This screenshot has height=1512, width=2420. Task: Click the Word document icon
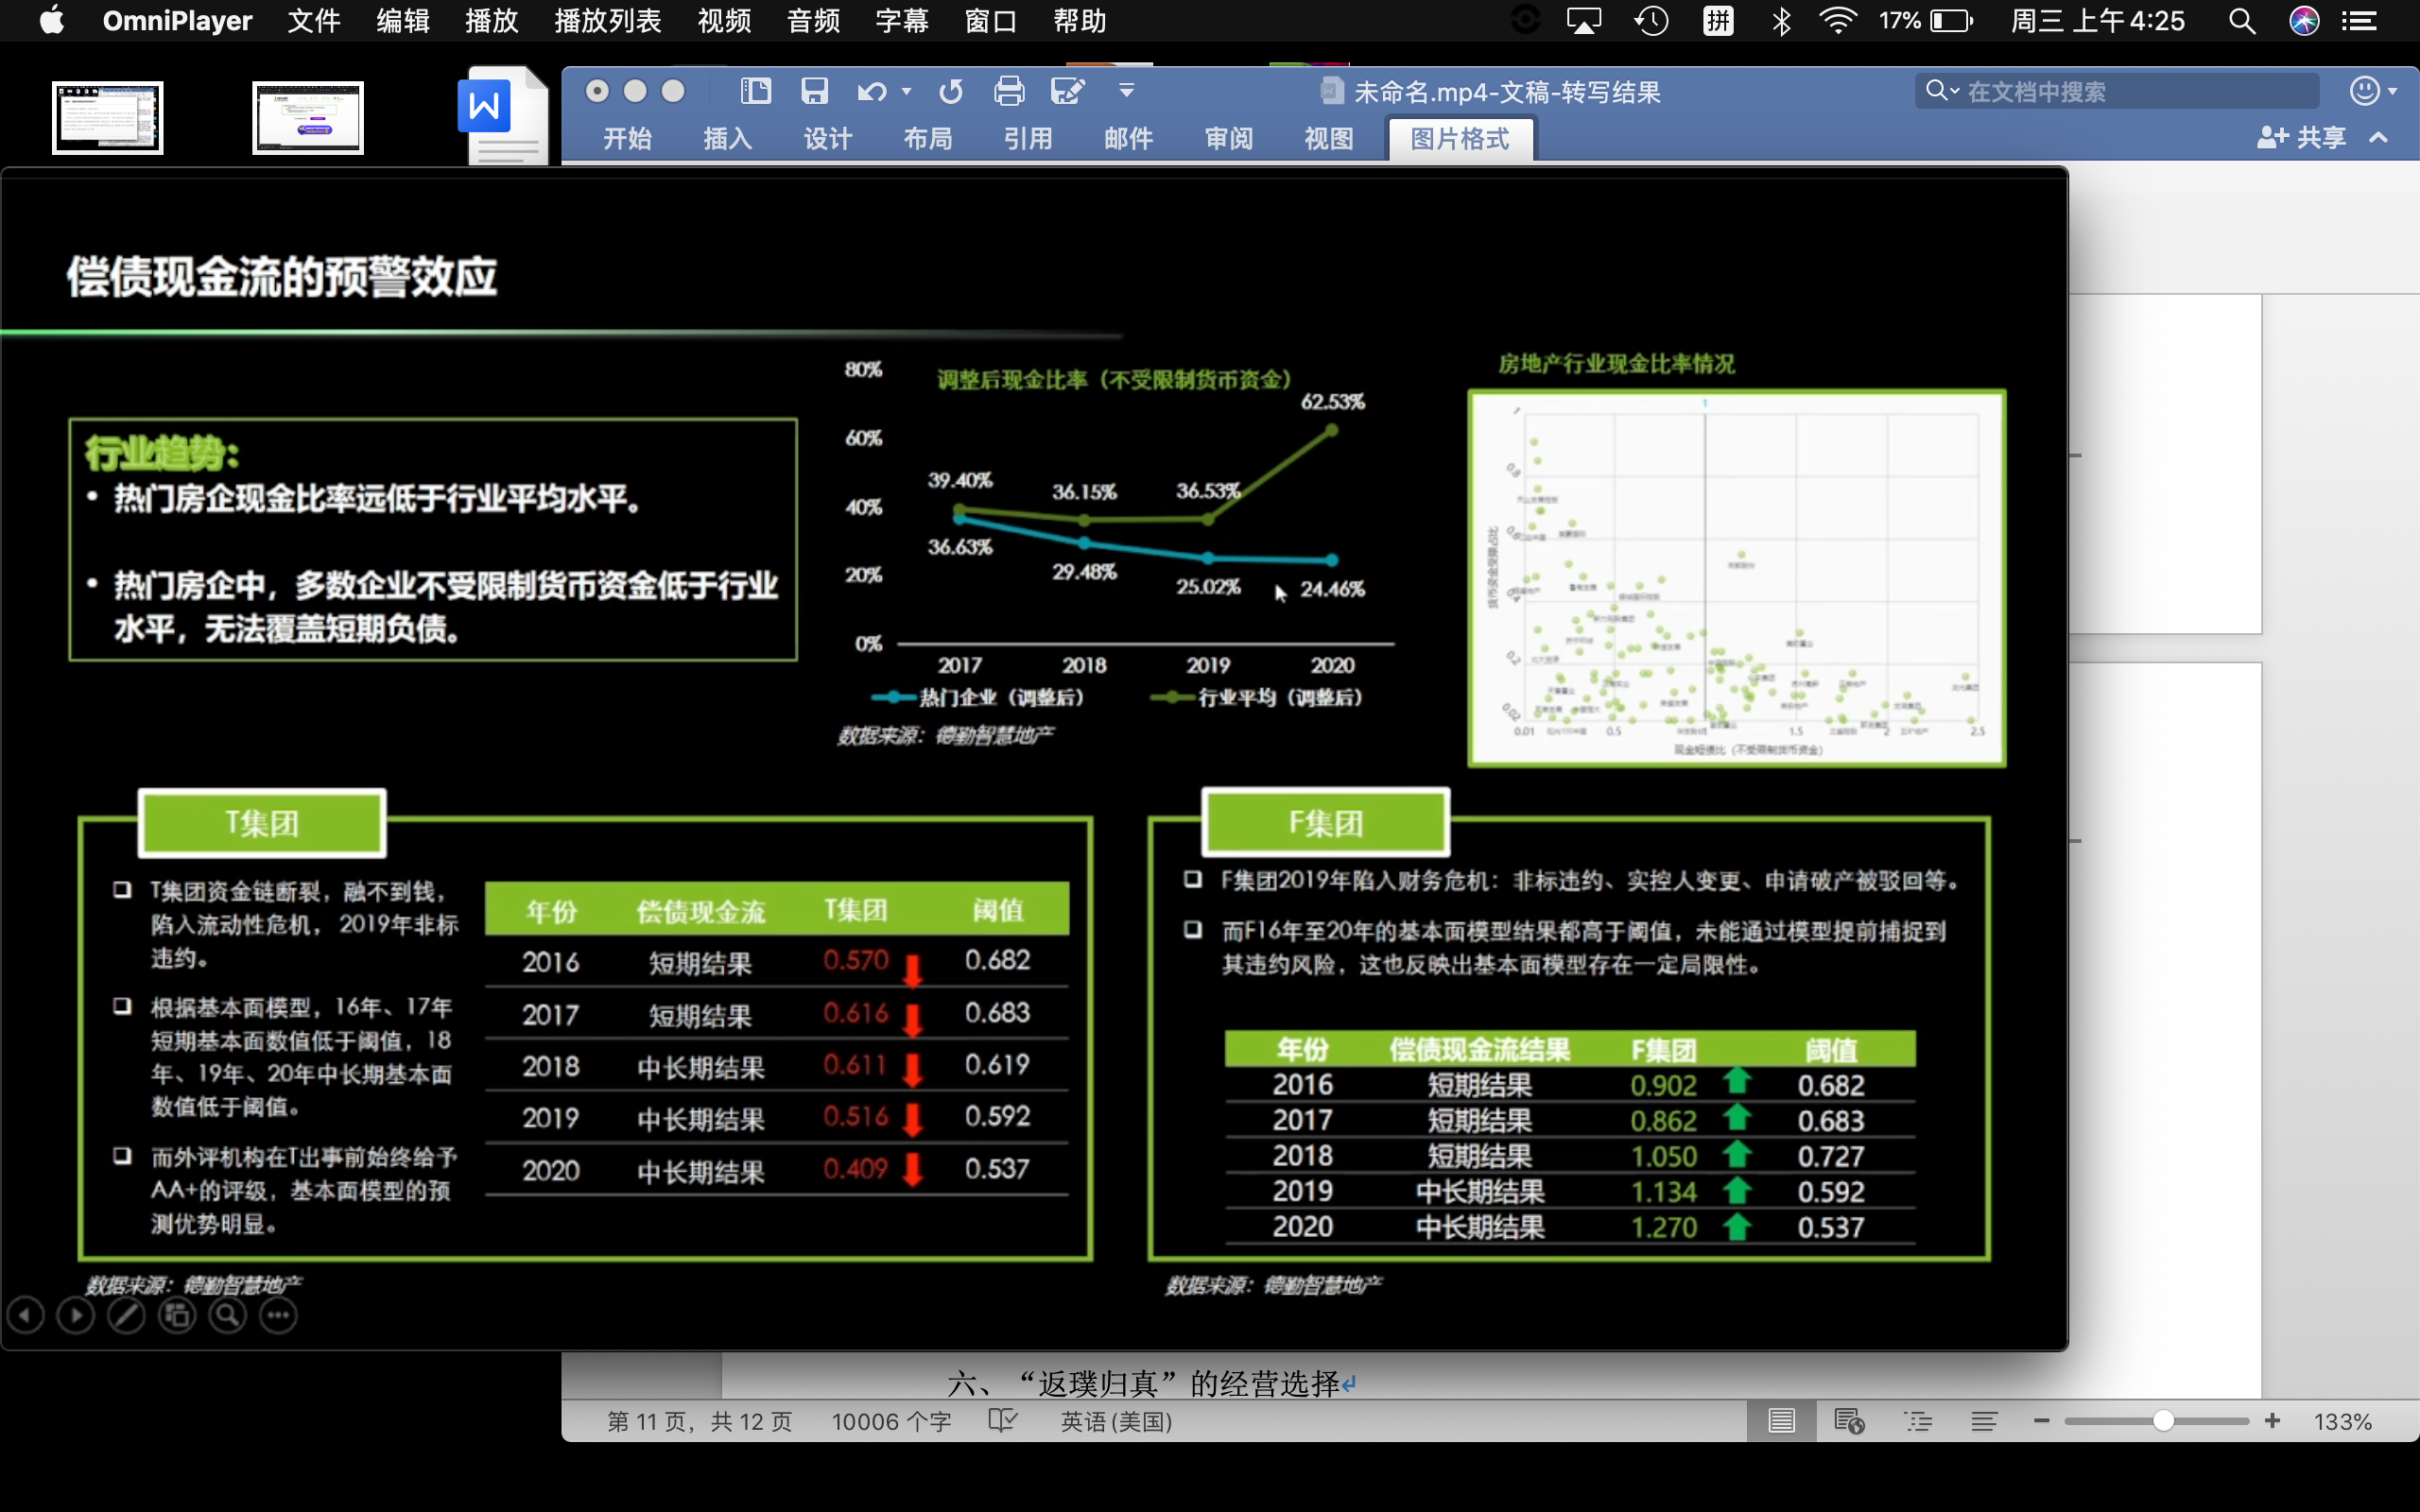[504, 115]
